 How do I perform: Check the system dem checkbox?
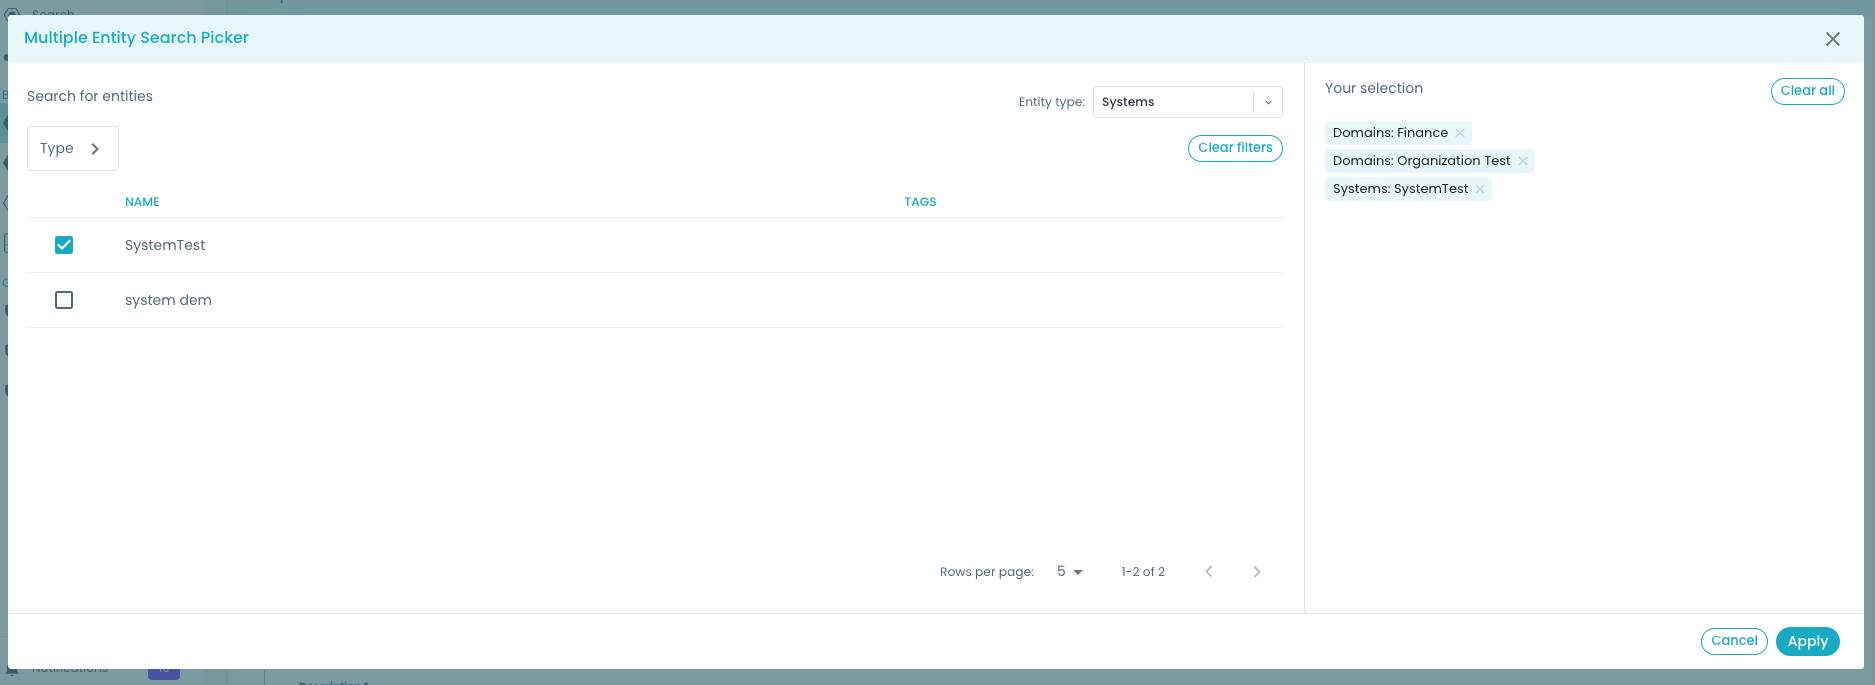64,300
